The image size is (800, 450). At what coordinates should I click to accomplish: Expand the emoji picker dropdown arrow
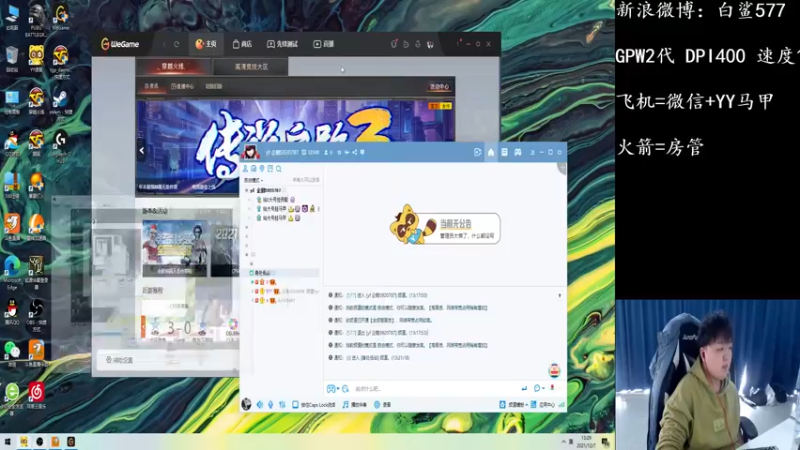338,389
